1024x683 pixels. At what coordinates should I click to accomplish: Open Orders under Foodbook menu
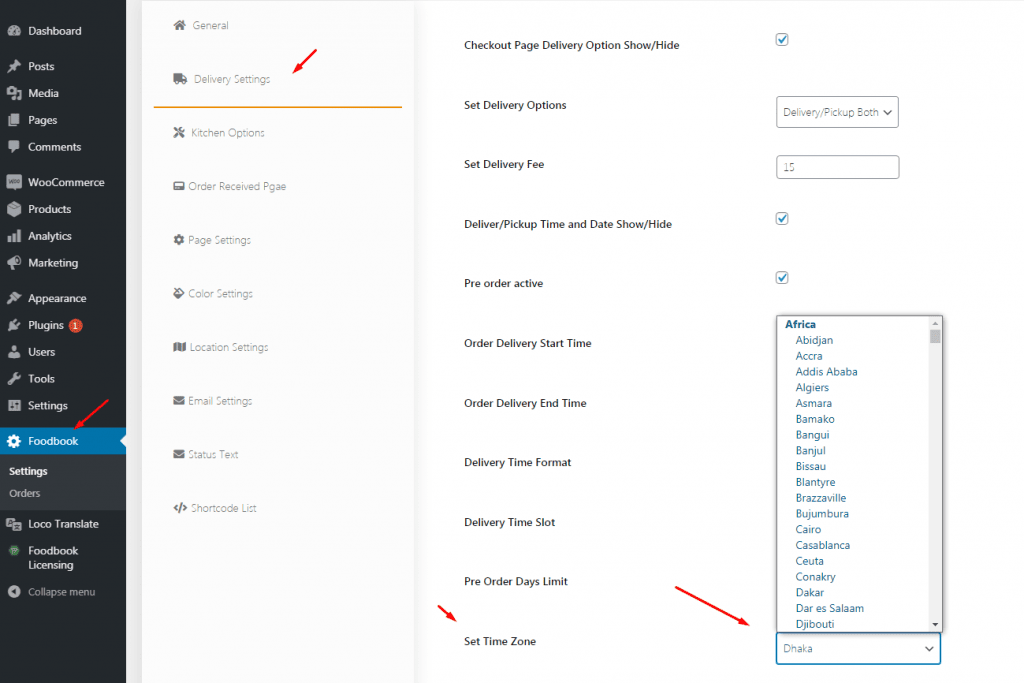(x=25, y=493)
